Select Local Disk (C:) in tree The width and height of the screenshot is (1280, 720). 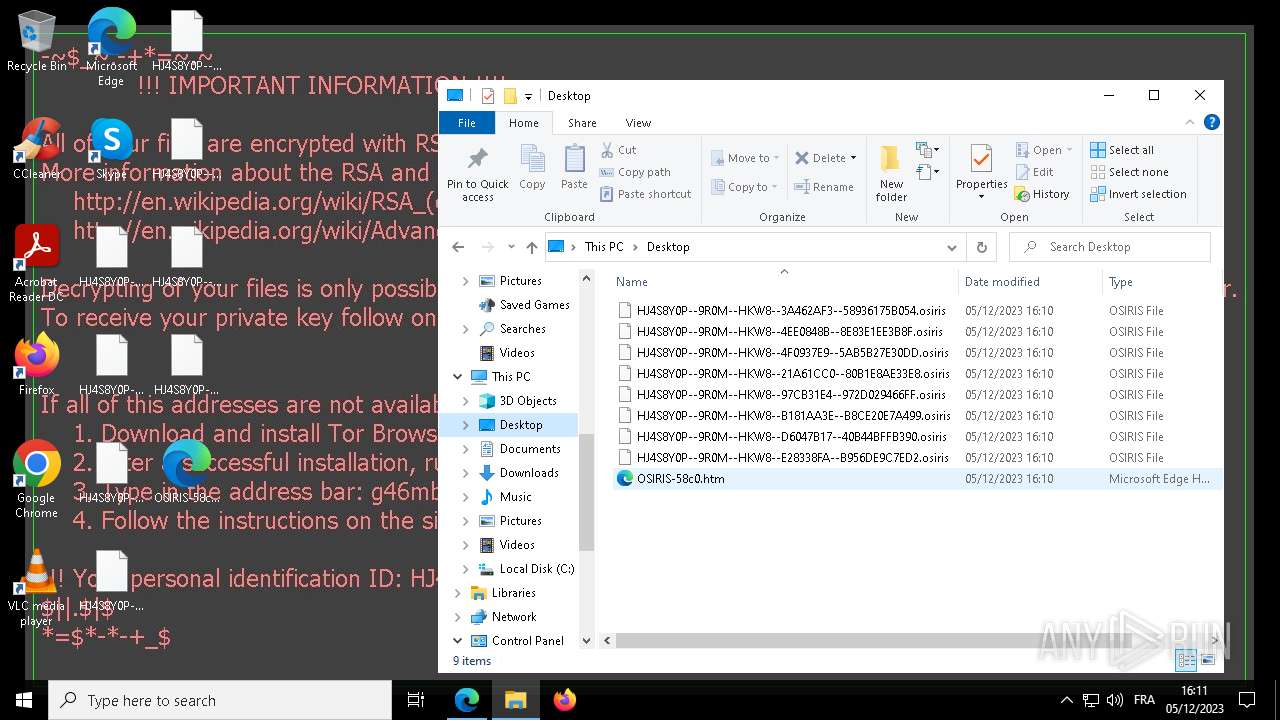pos(537,569)
